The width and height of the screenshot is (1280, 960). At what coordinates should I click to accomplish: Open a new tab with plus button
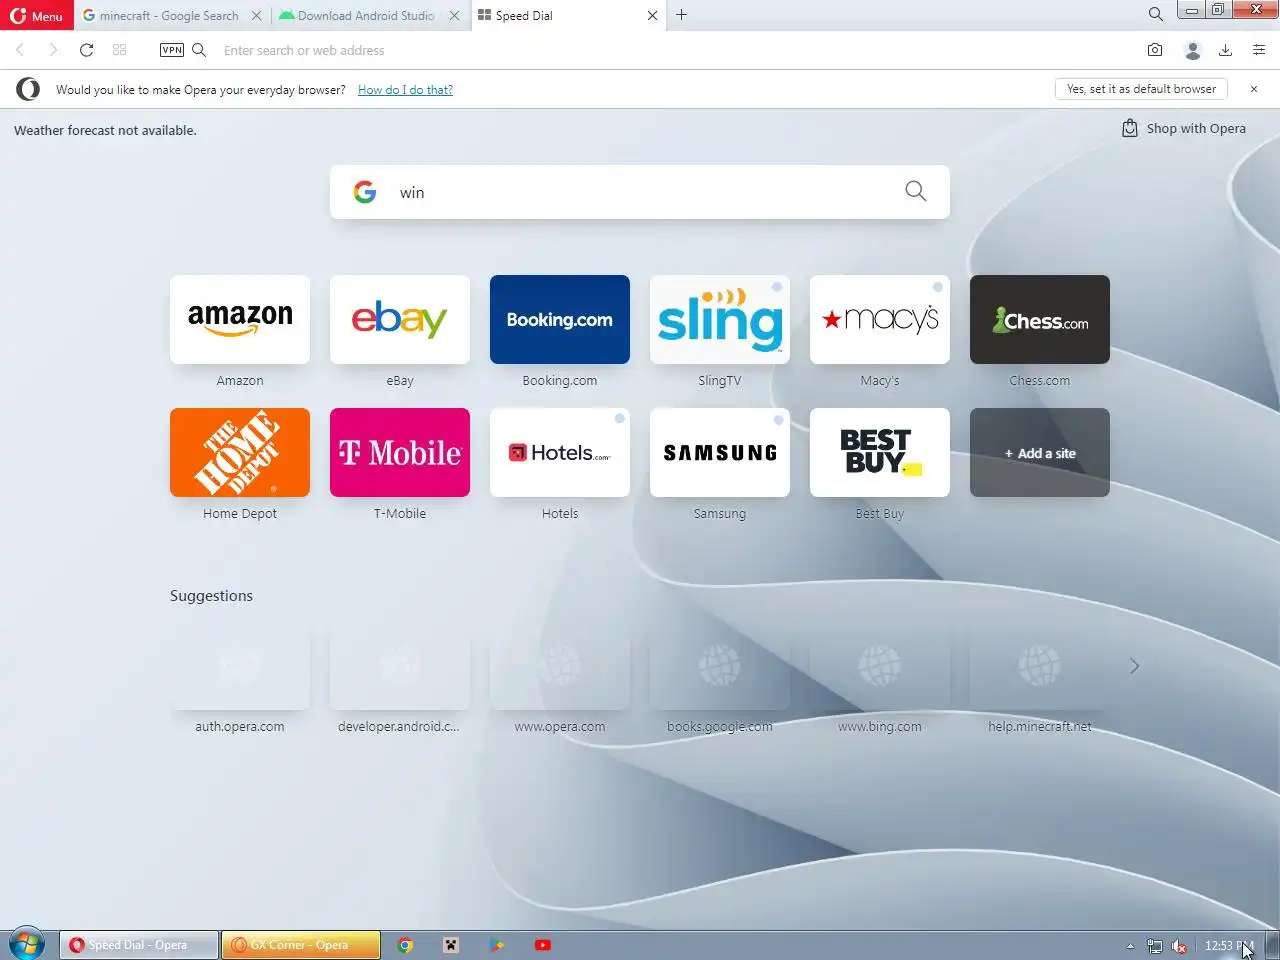[682, 15]
